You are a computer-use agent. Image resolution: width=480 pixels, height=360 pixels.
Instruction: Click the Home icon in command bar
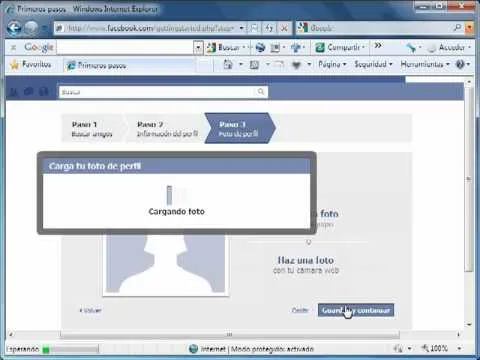(228, 64)
